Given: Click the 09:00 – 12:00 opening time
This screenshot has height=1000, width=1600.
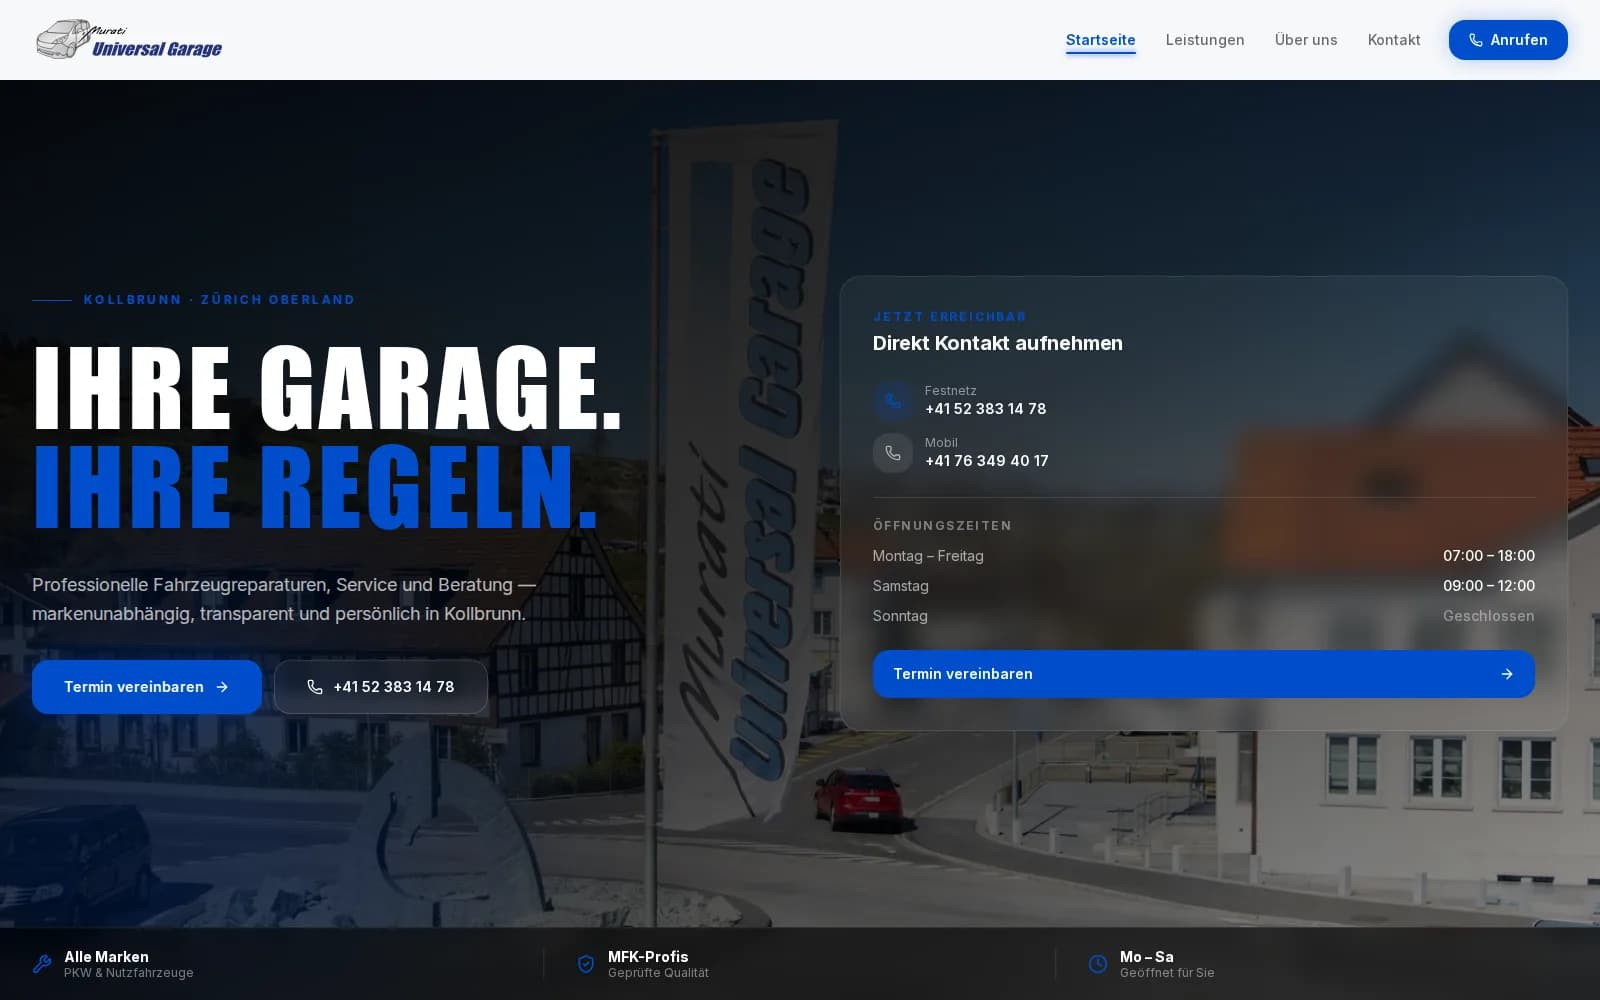Looking at the screenshot, I should click(1489, 586).
